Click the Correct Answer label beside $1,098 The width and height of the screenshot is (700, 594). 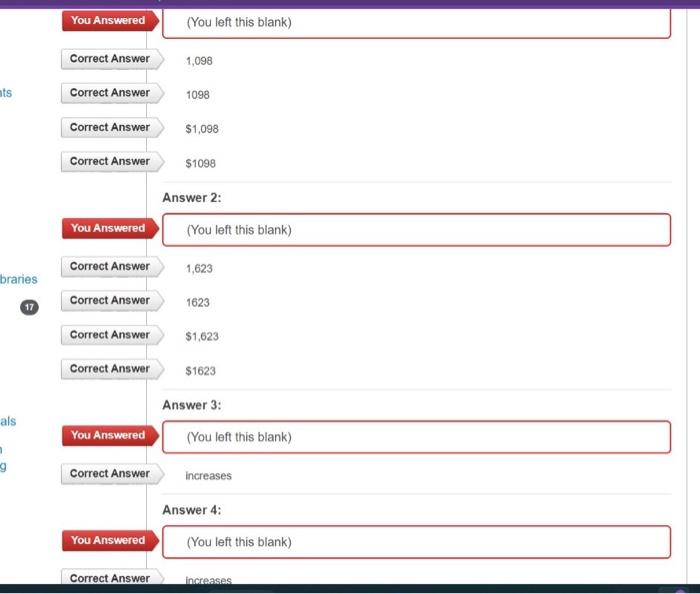pyautogui.click(x=112, y=127)
